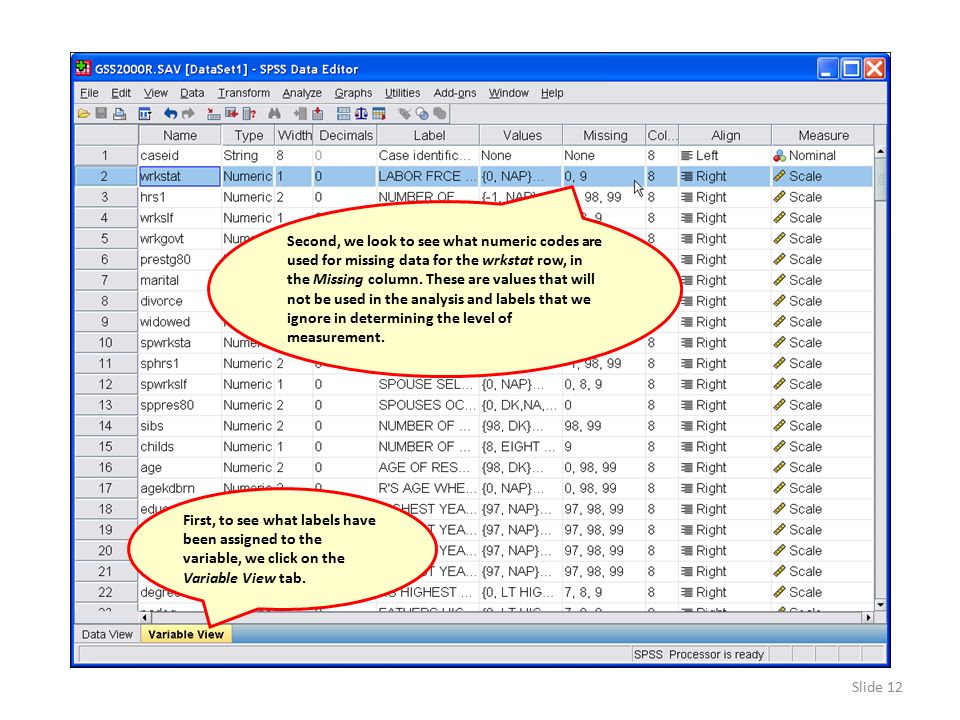
Task: Click the 'marital' variable name
Action: click(x=160, y=280)
